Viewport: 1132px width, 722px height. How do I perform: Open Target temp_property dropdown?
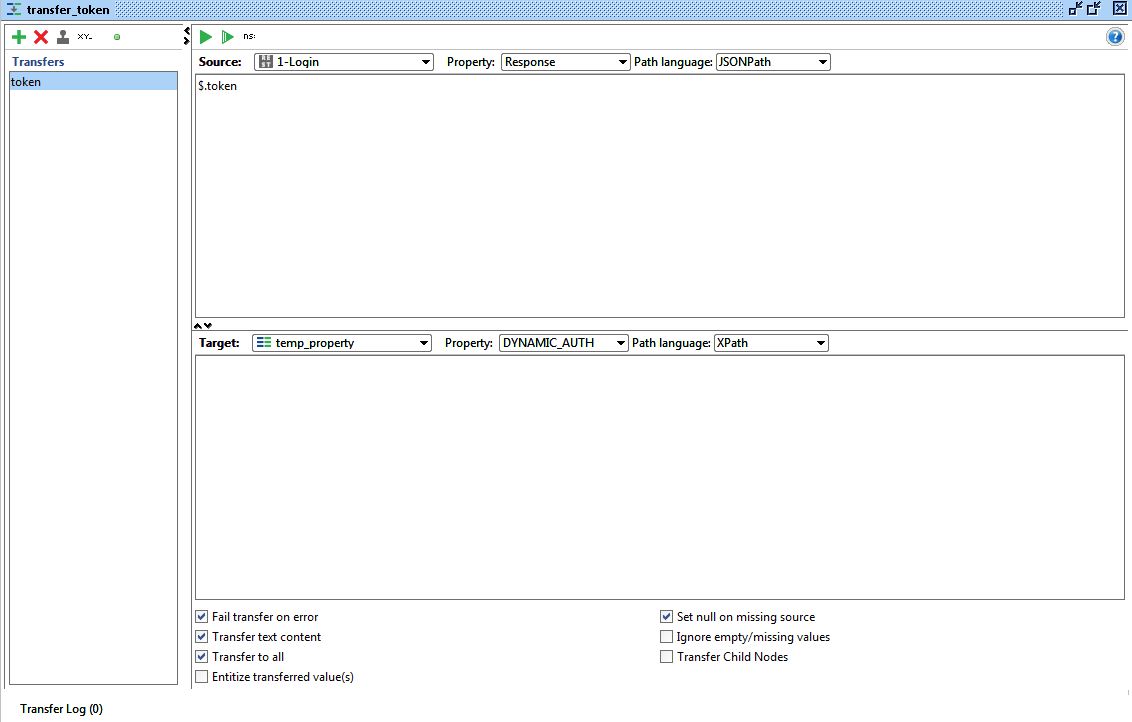(341, 343)
